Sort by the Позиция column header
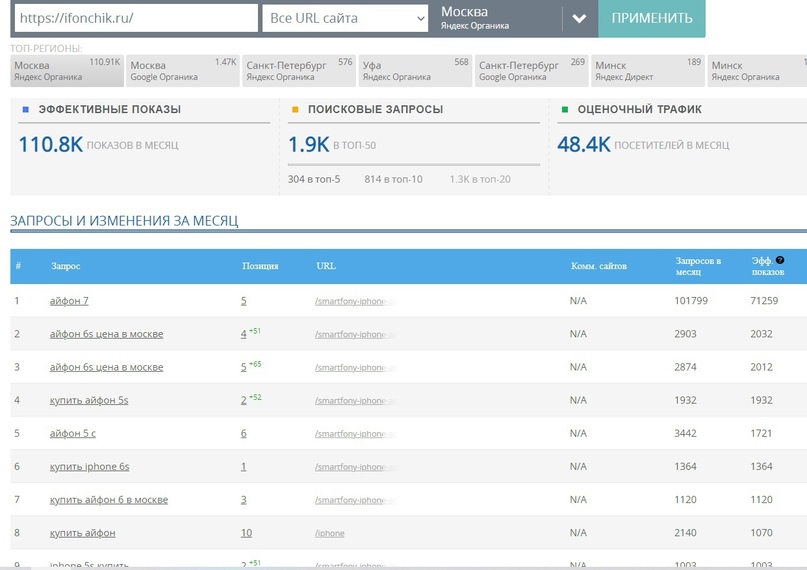This screenshot has width=807, height=570. point(260,266)
